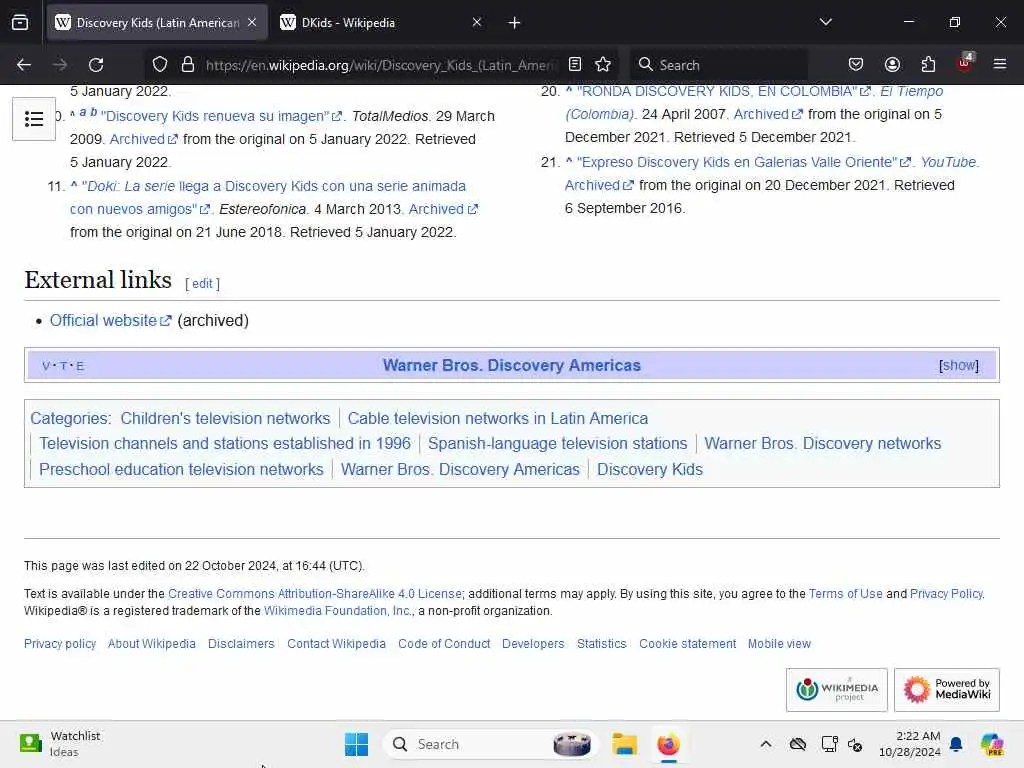
Task: Open taskbar clock showing 2:22 AM
Action: click(x=910, y=744)
